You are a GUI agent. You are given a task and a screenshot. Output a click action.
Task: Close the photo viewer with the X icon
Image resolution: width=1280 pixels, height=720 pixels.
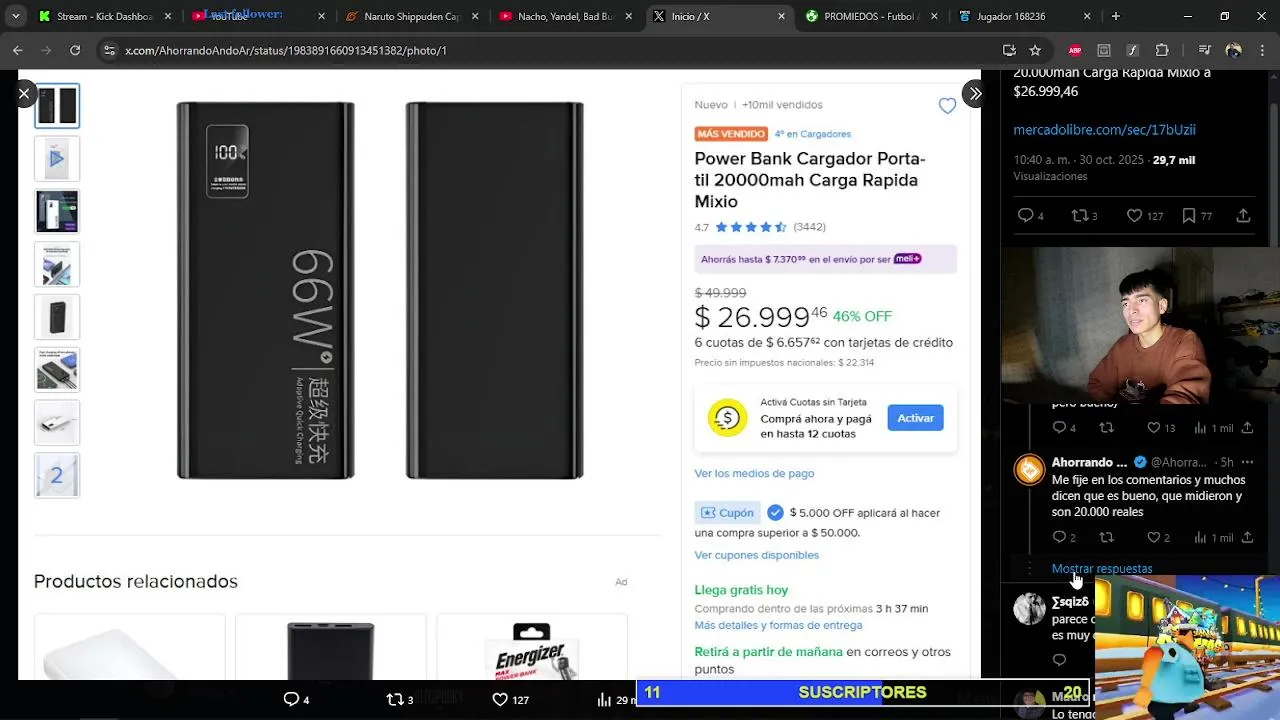point(24,94)
